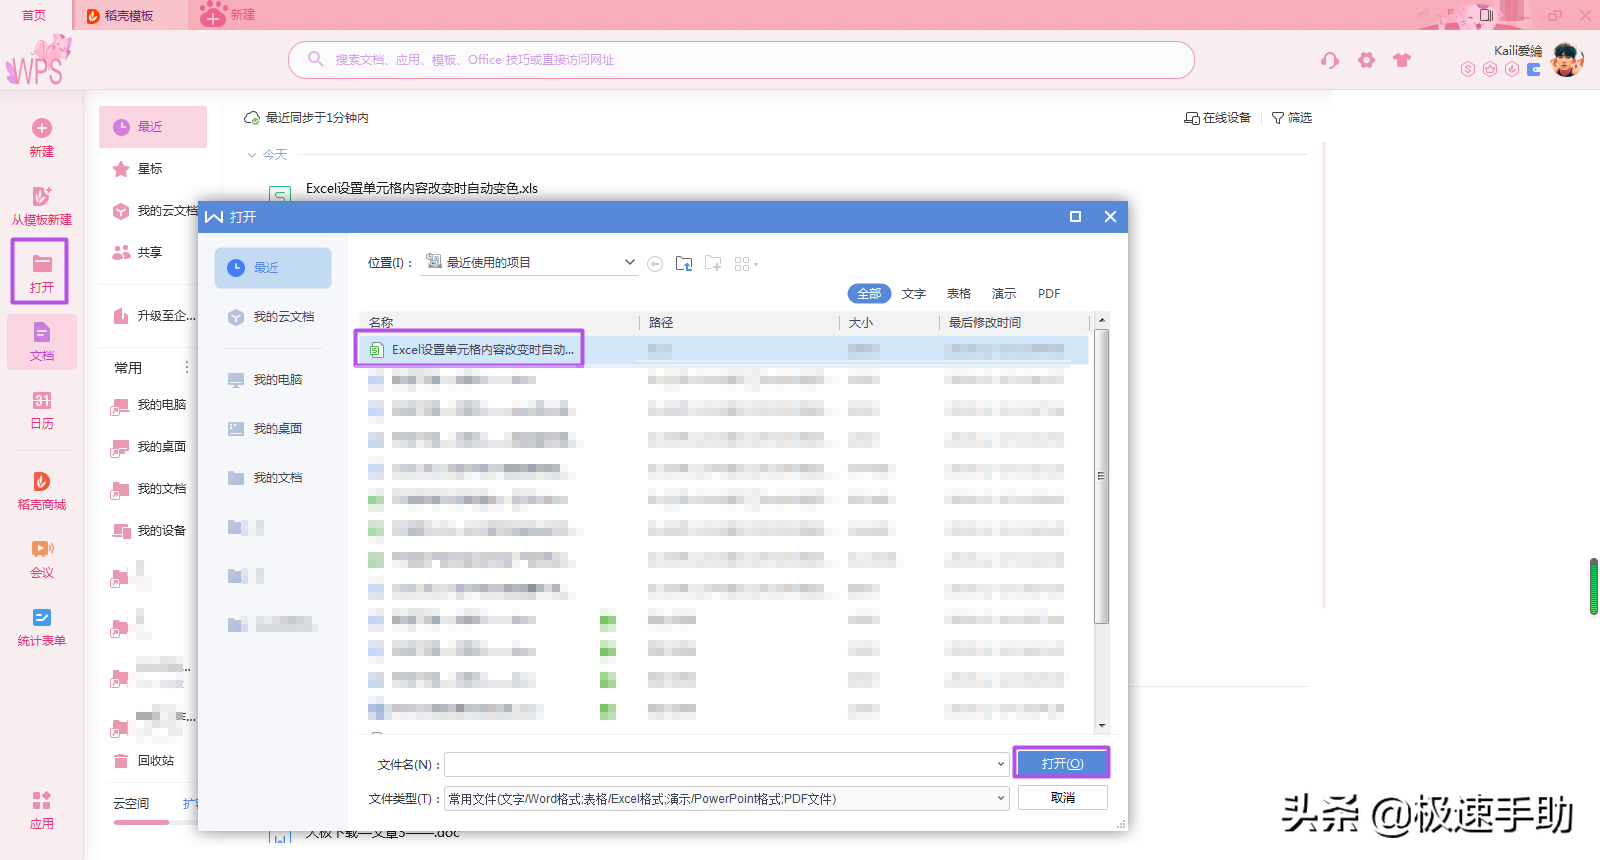This screenshot has height=860, width=1600.
Task: Open 升级至企业 in WPS navigation
Action: [x=153, y=316]
